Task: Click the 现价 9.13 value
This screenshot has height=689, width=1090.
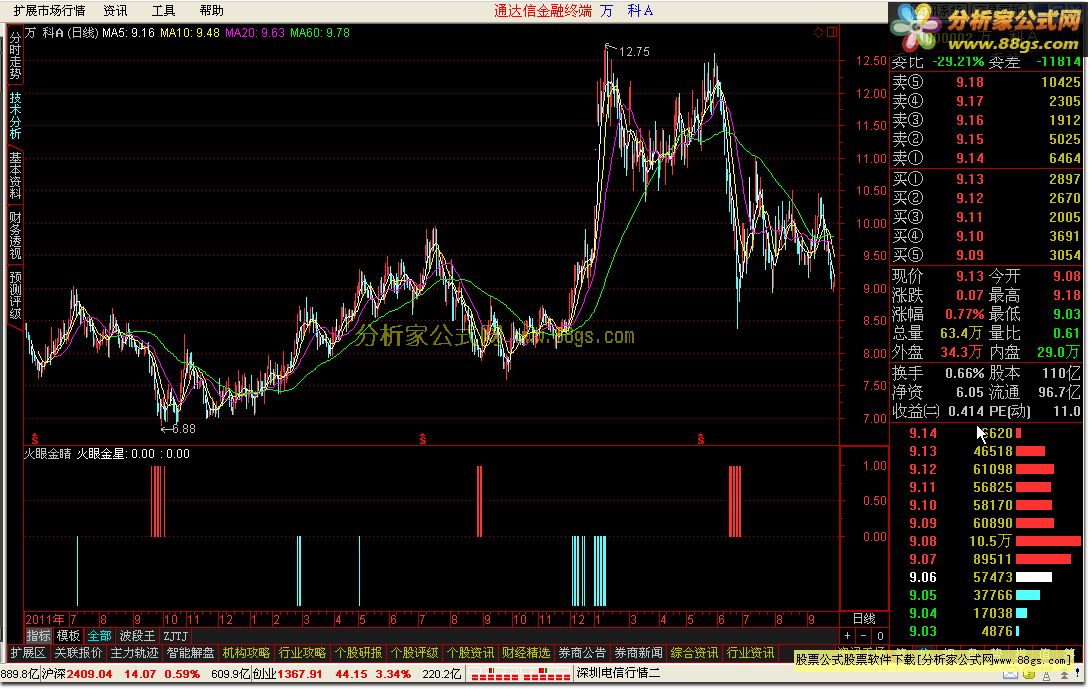Action: click(x=969, y=276)
